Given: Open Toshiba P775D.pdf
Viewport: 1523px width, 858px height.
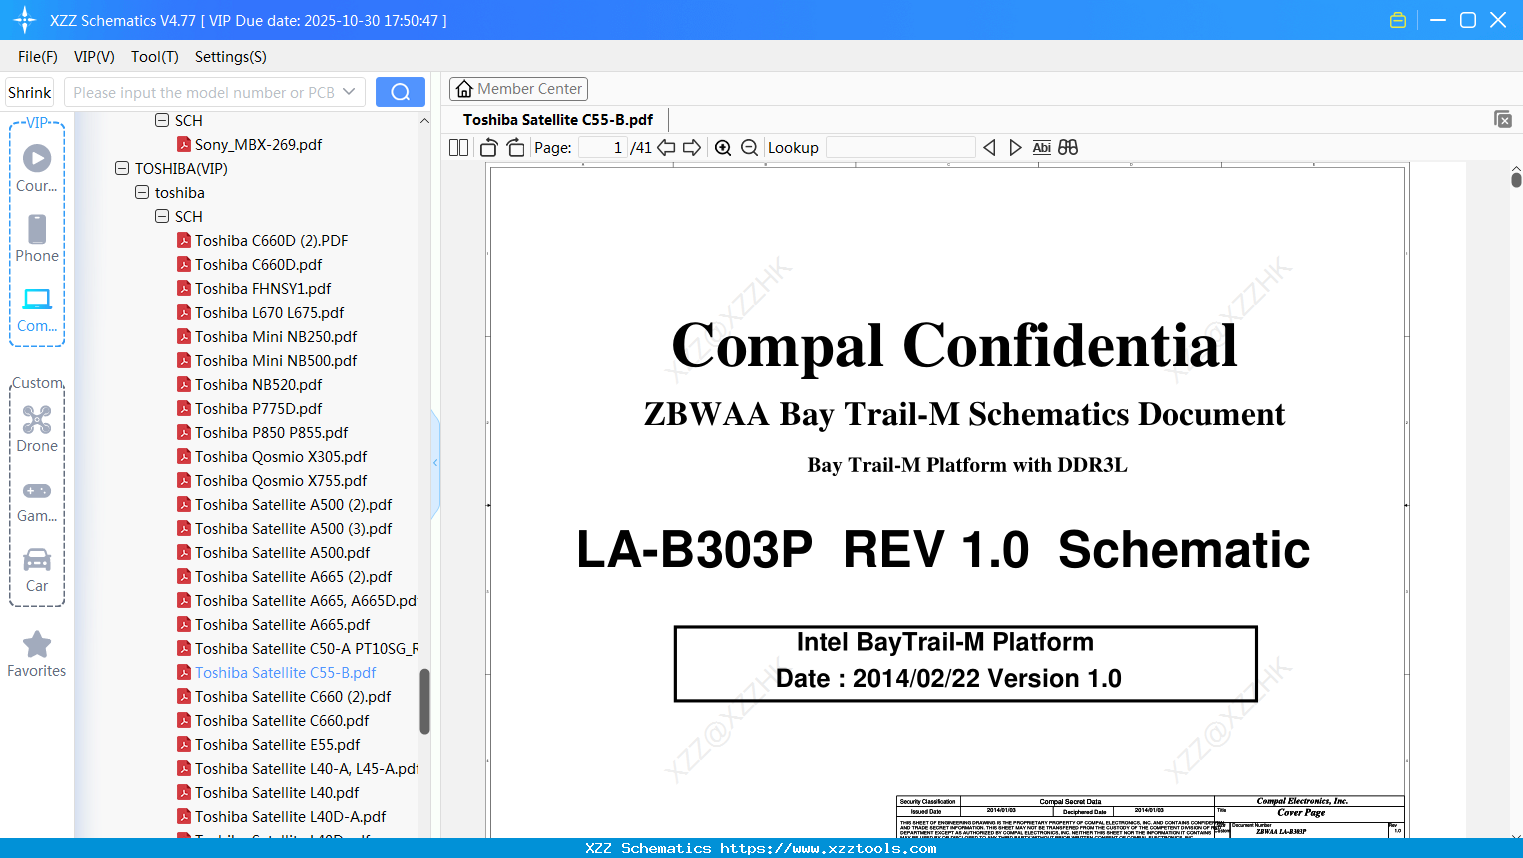Looking at the screenshot, I should click(258, 408).
